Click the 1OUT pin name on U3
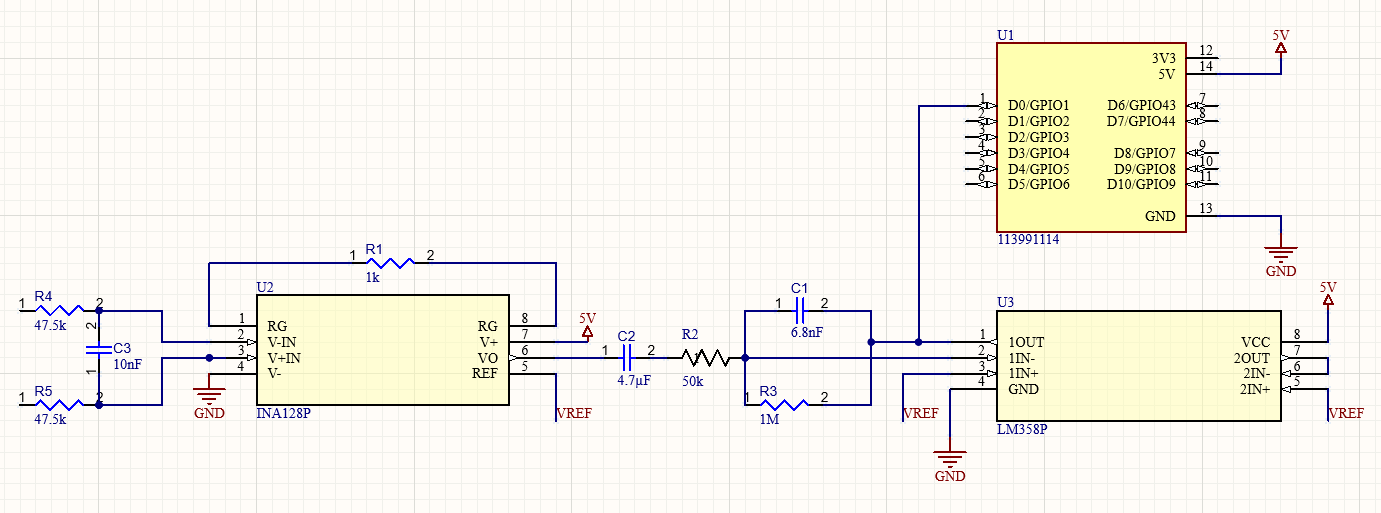This screenshot has width=1381, height=513. tap(1026, 342)
